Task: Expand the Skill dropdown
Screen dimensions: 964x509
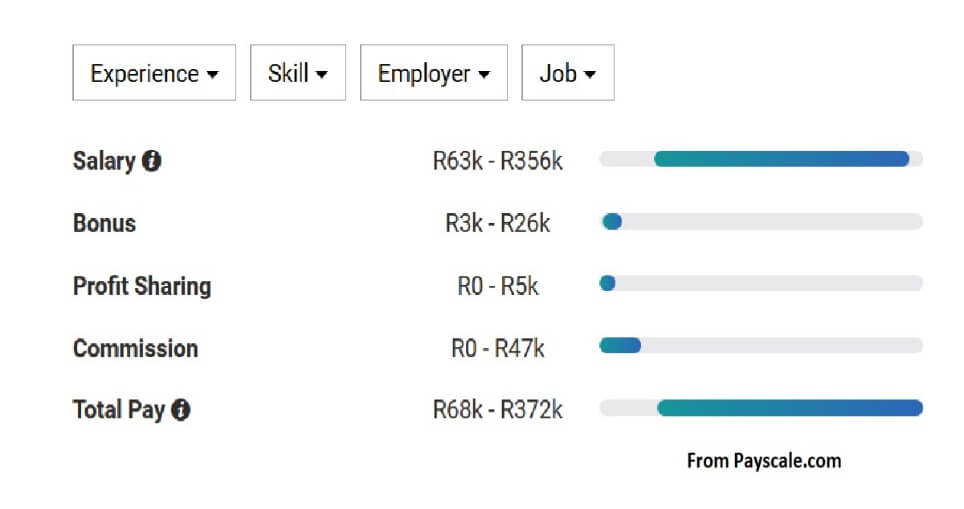Action: pyautogui.click(x=298, y=73)
